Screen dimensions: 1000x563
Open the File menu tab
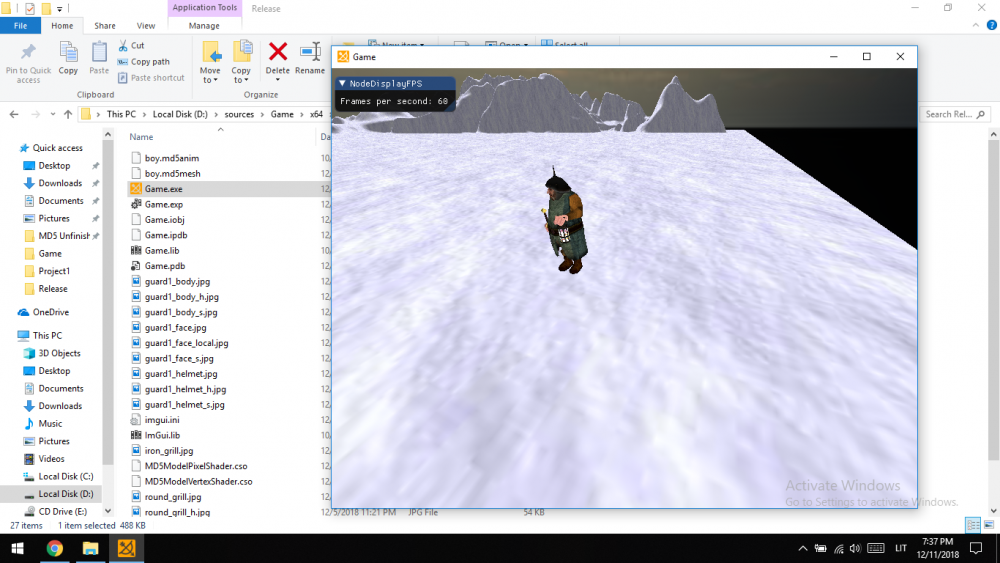coord(20,25)
